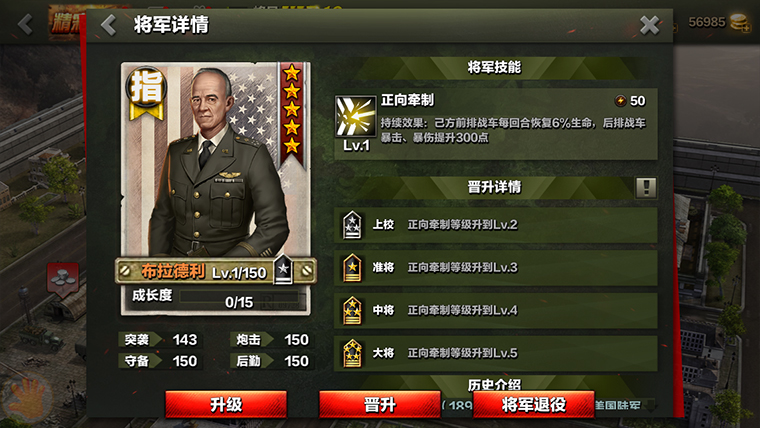The height and width of the screenshot is (428, 760).
Task: Select the 准将 rank insignia icon
Action: tap(352, 268)
